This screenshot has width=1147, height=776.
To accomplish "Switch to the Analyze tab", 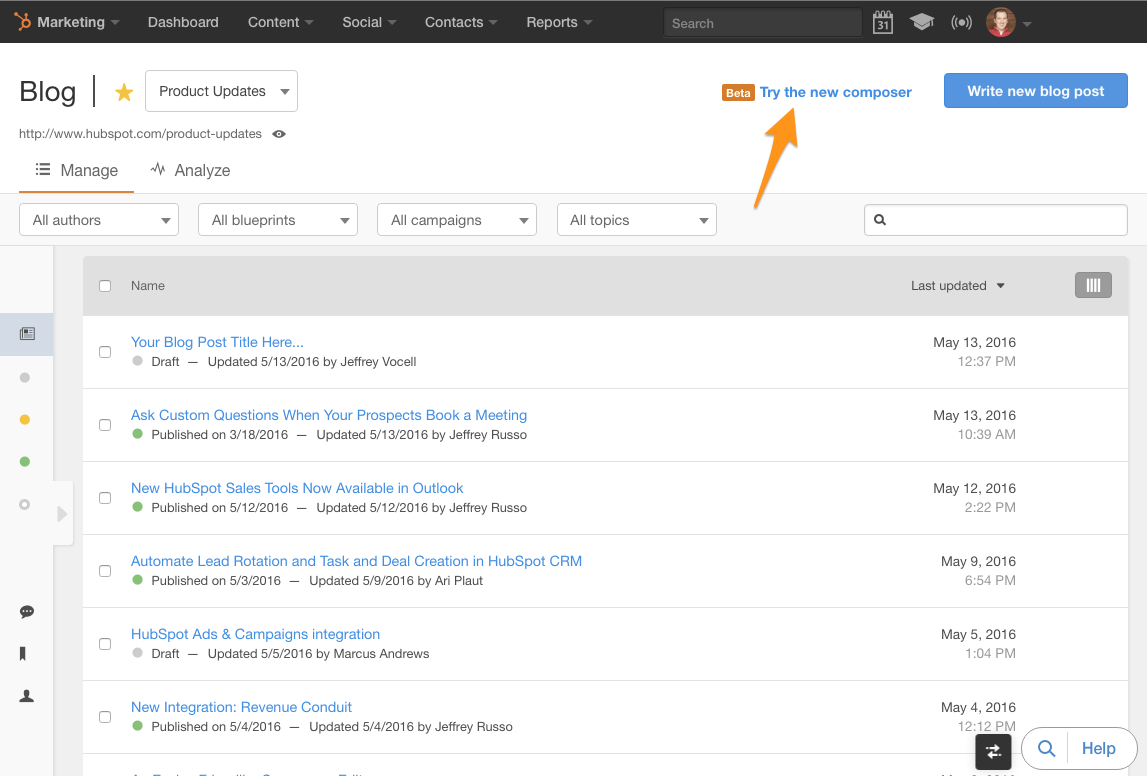I will (190, 170).
